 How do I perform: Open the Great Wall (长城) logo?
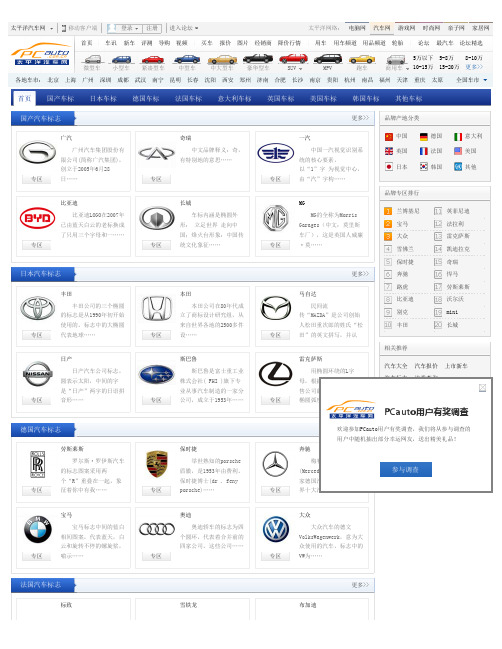point(156,218)
